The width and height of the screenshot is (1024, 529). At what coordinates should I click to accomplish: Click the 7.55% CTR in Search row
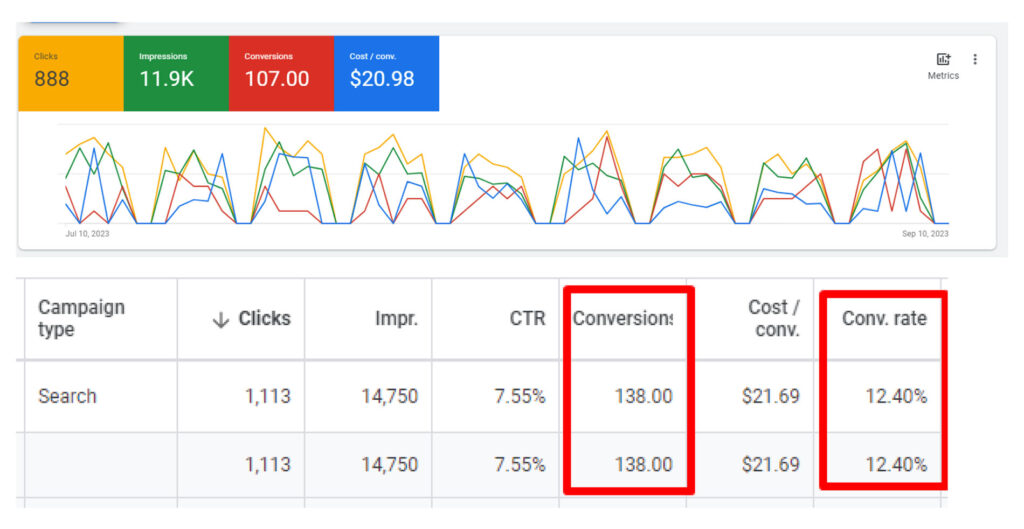click(519, 396)
